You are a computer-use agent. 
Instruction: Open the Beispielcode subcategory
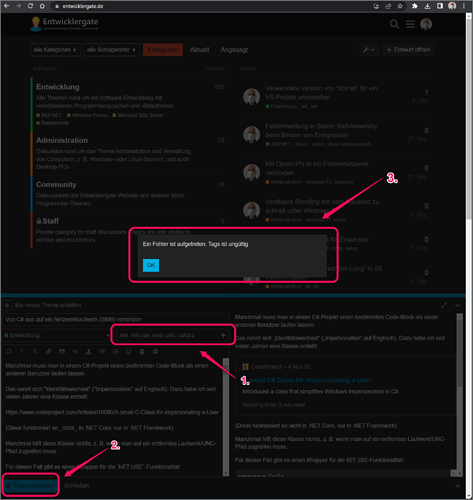click(x=52, y=123)
